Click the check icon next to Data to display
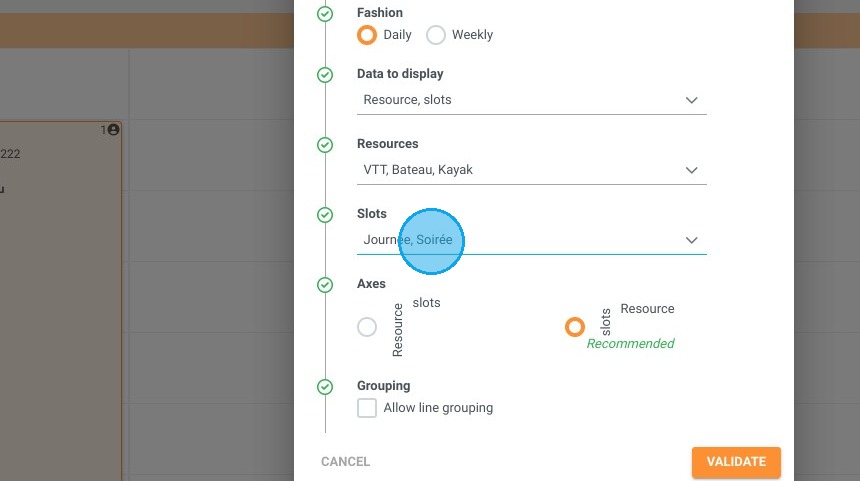This screenshot has height=481, width=860. click(325, 75)
